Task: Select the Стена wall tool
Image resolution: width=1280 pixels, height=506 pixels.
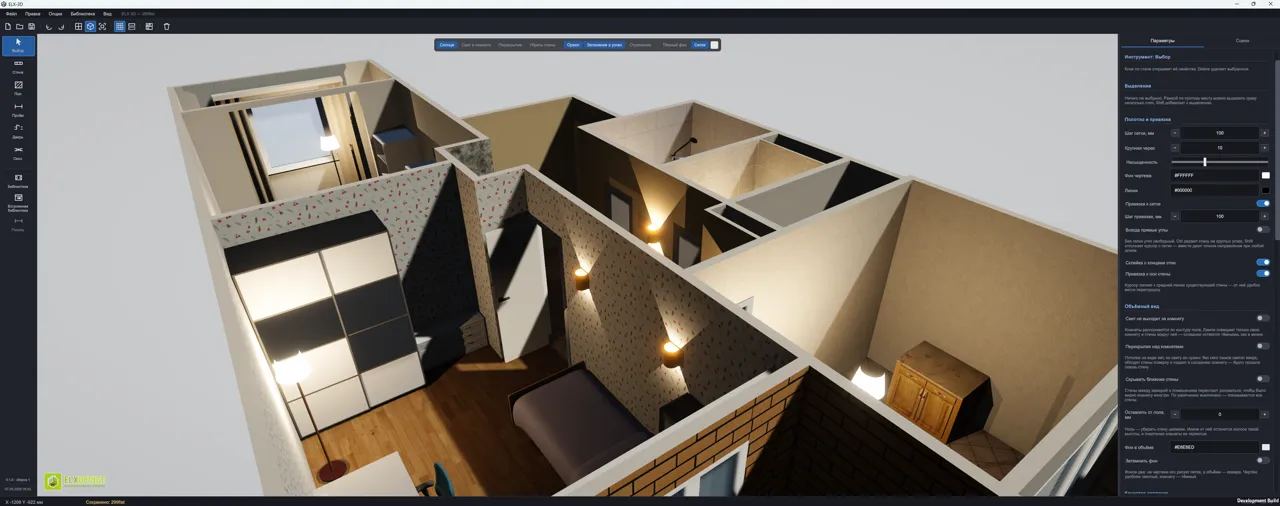Action: pos(18,67)
